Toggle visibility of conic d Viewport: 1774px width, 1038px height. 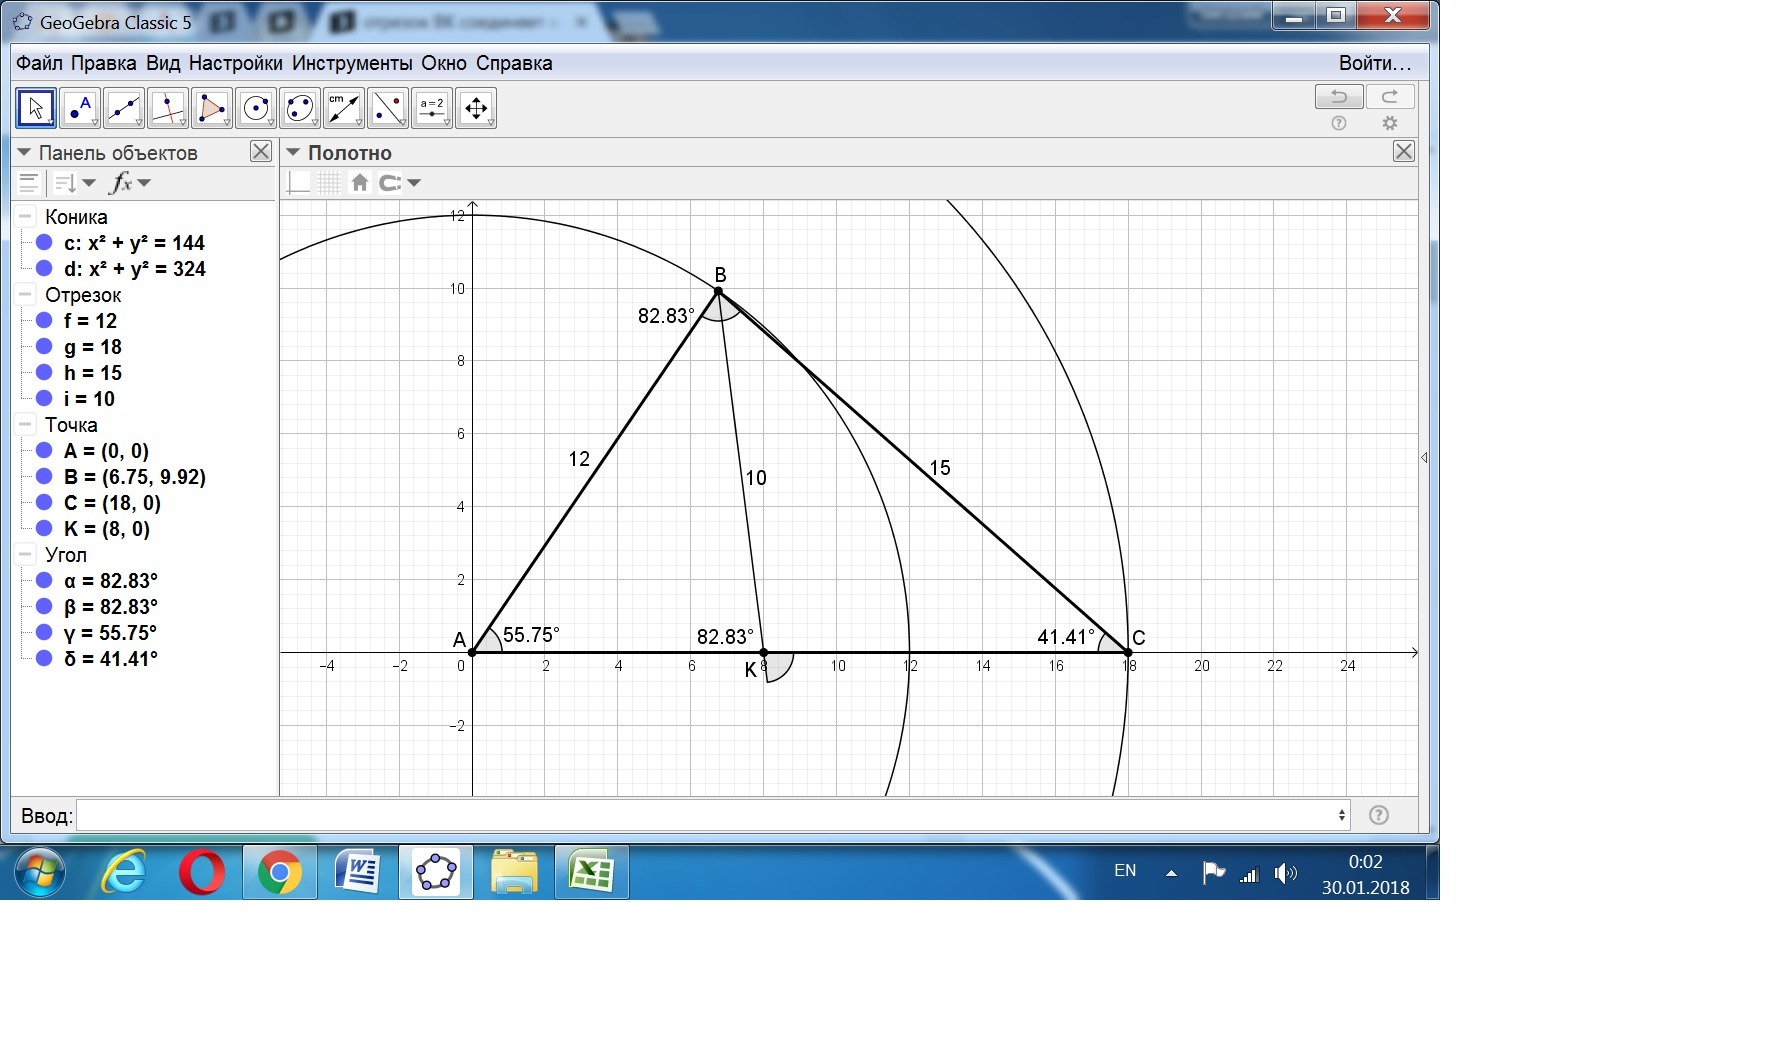(44, 268)
